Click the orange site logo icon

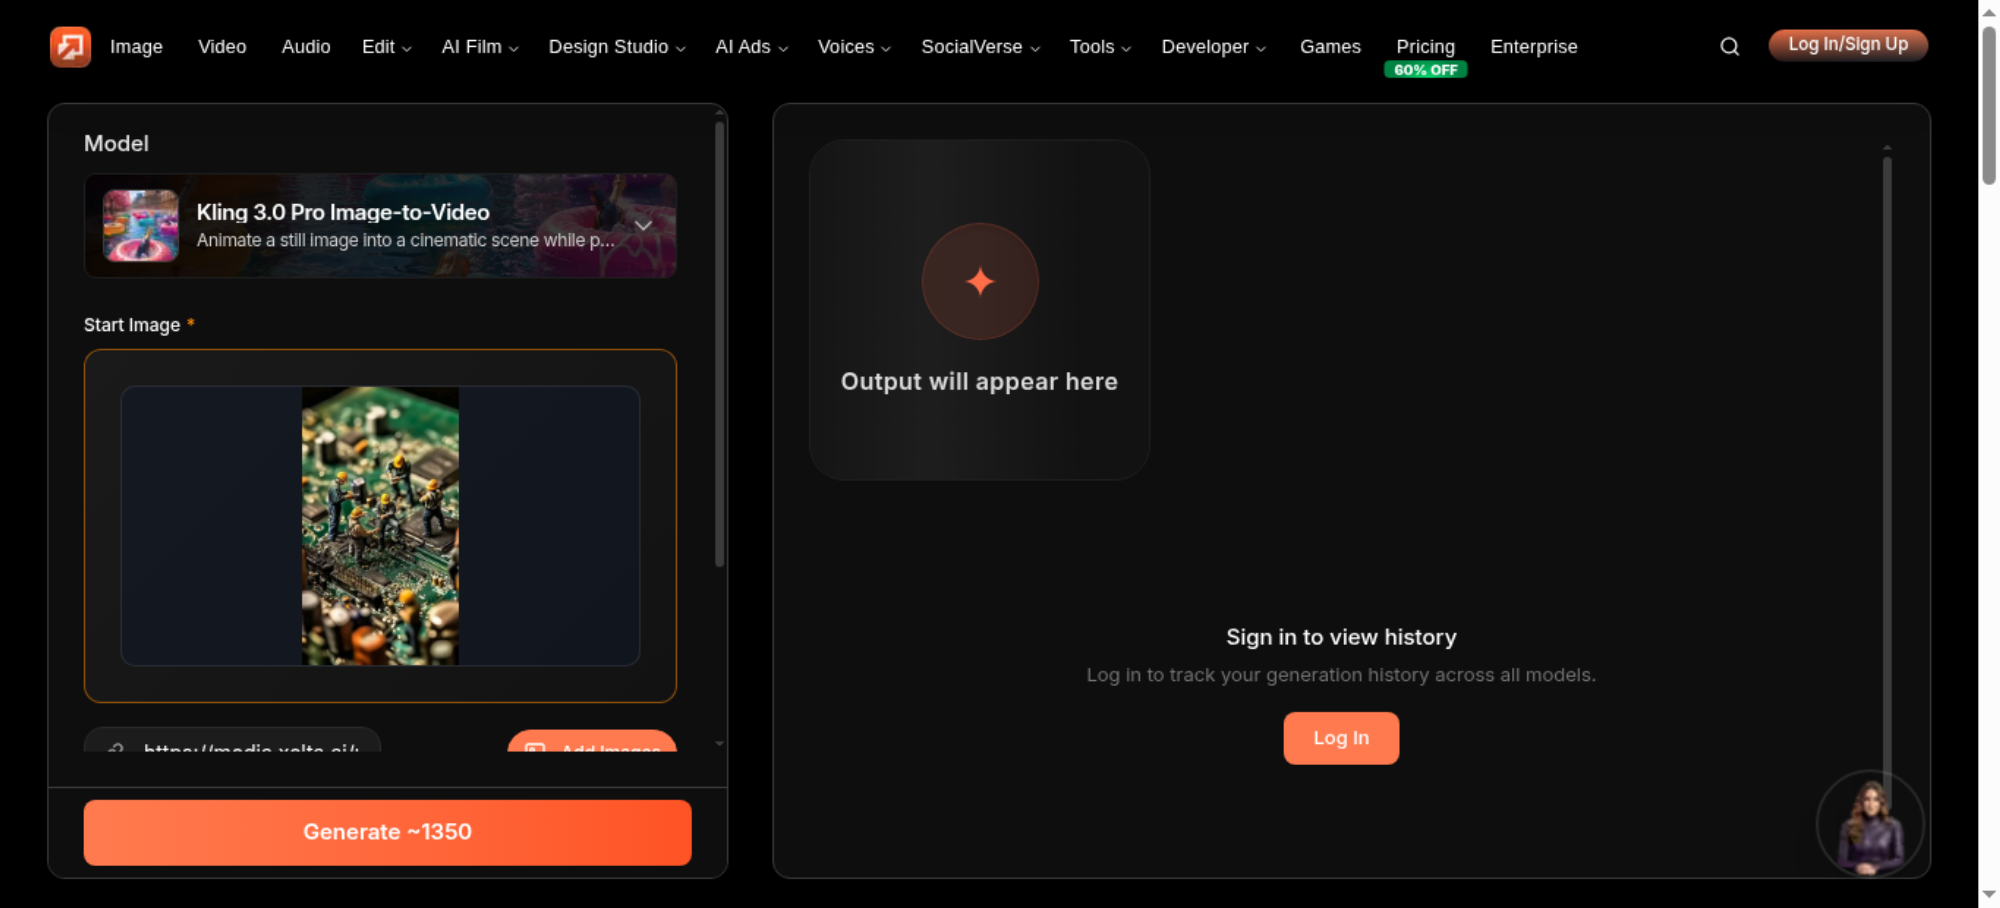[70, 46]
